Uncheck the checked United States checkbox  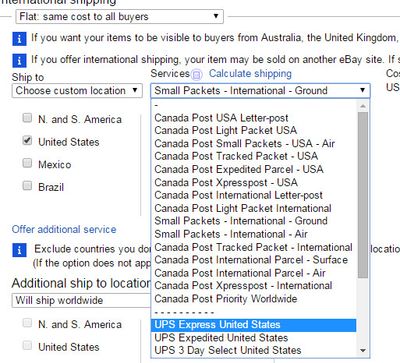point(27,140)
